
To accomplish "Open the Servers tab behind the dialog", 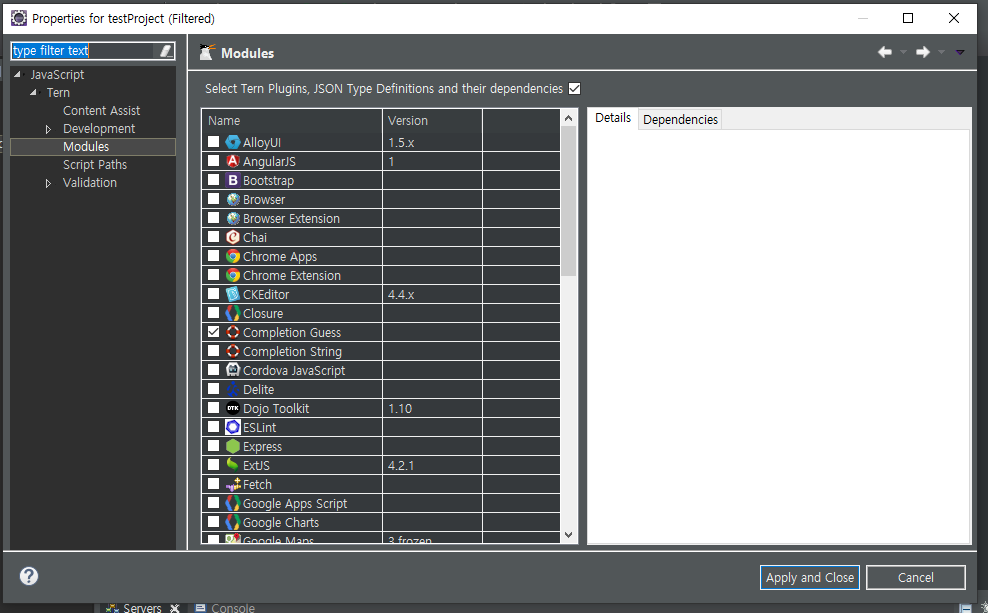I will [142, 607].
